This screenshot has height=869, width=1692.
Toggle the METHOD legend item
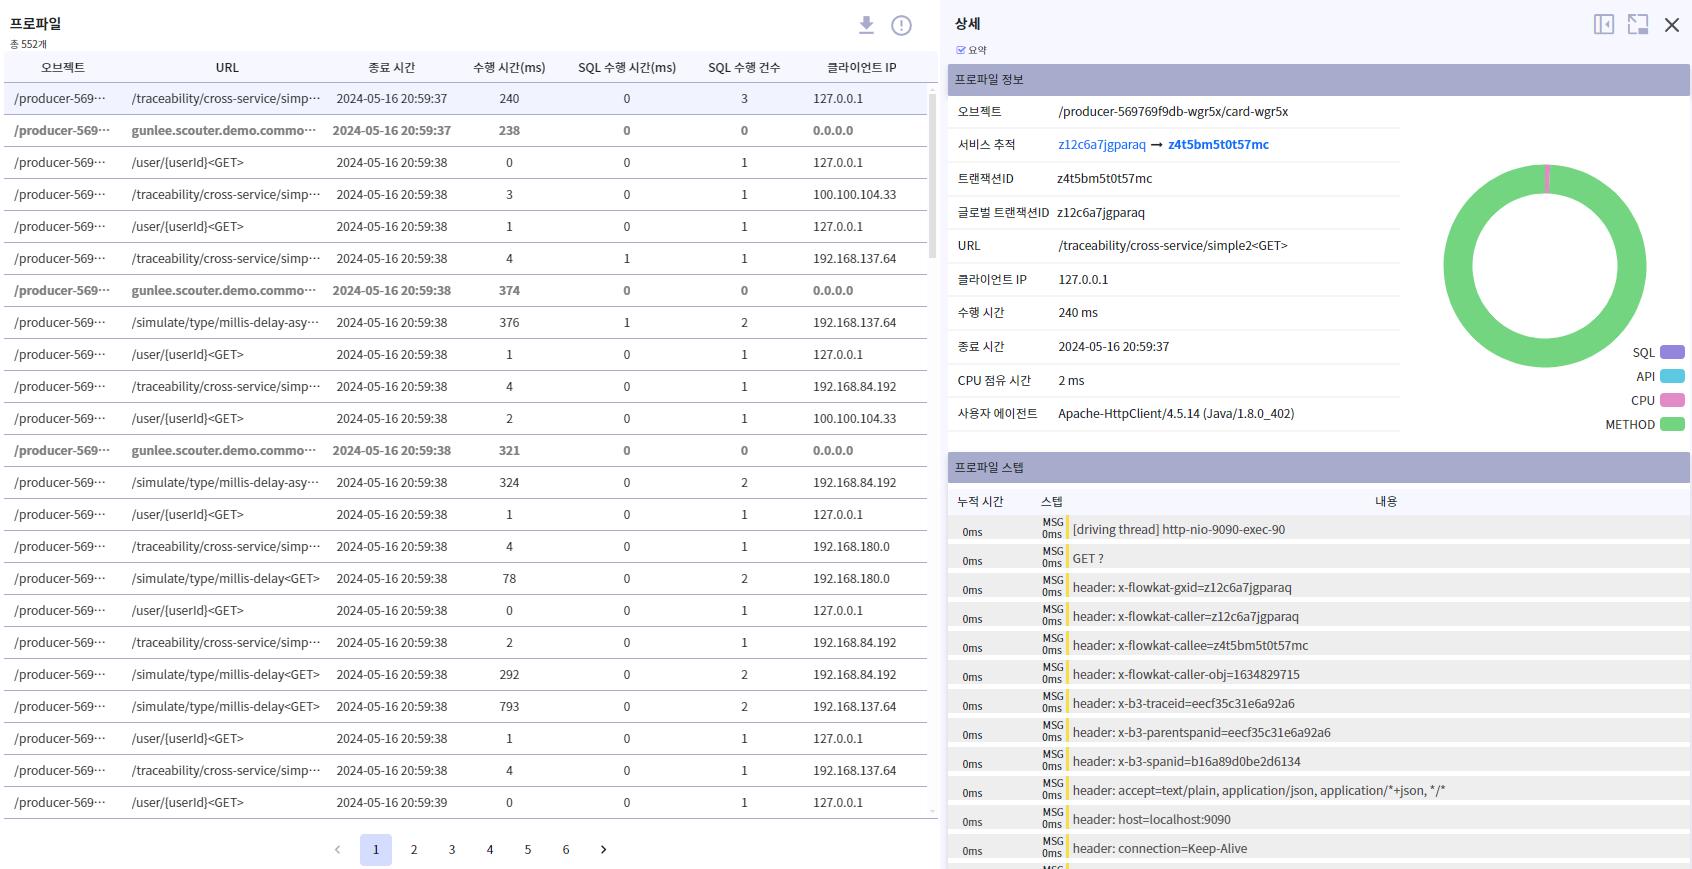(x=1672, y=425)
